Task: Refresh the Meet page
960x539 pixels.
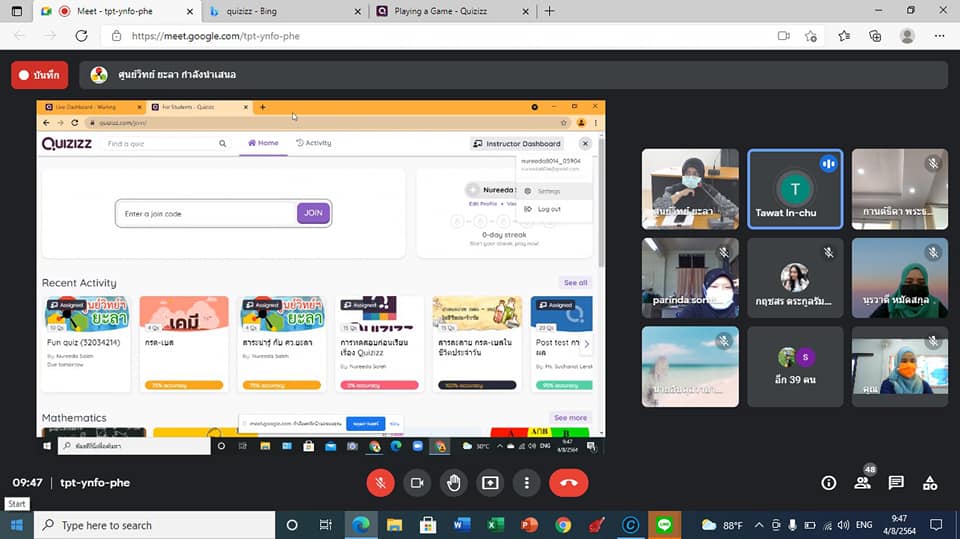Action: [81, 36]
